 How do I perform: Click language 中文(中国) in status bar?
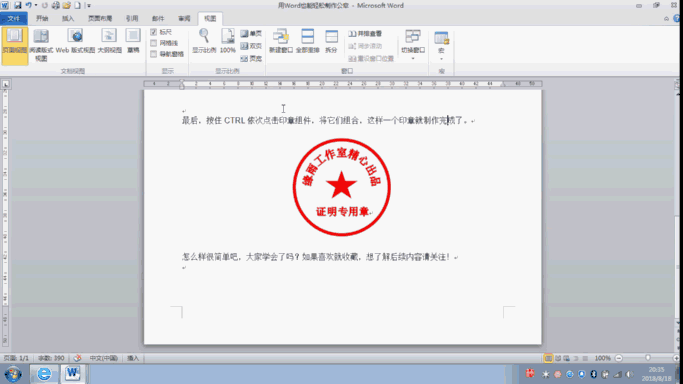tap(104, 358)
